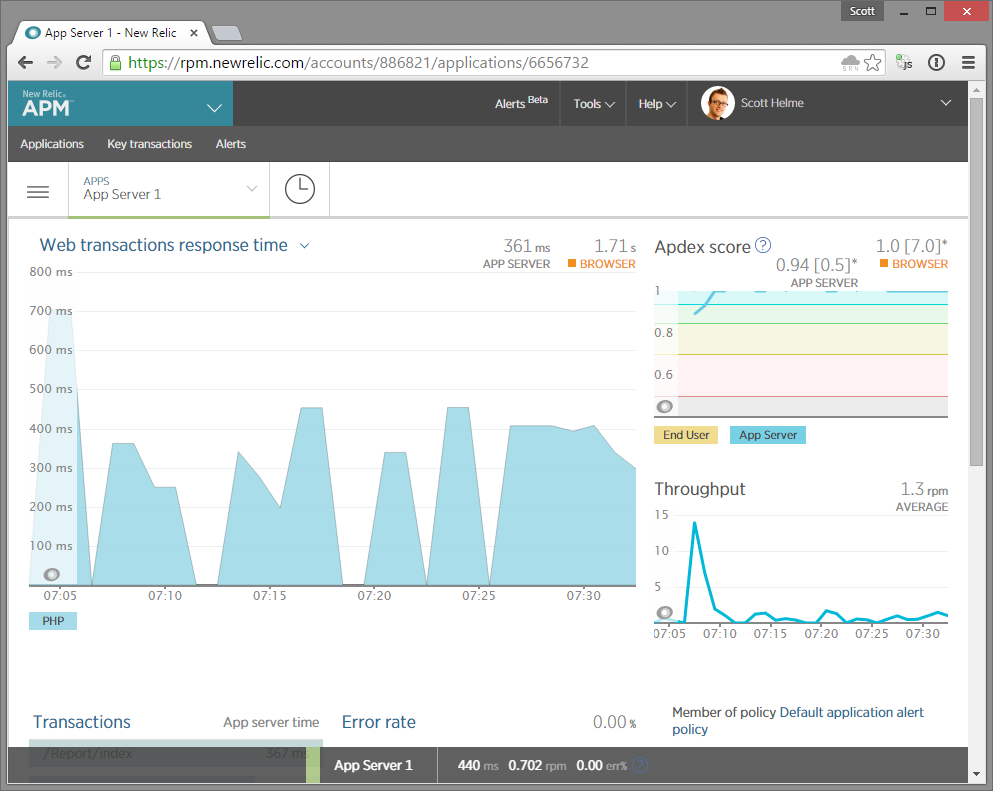Open the Help dropdown menu

point(657,104)
